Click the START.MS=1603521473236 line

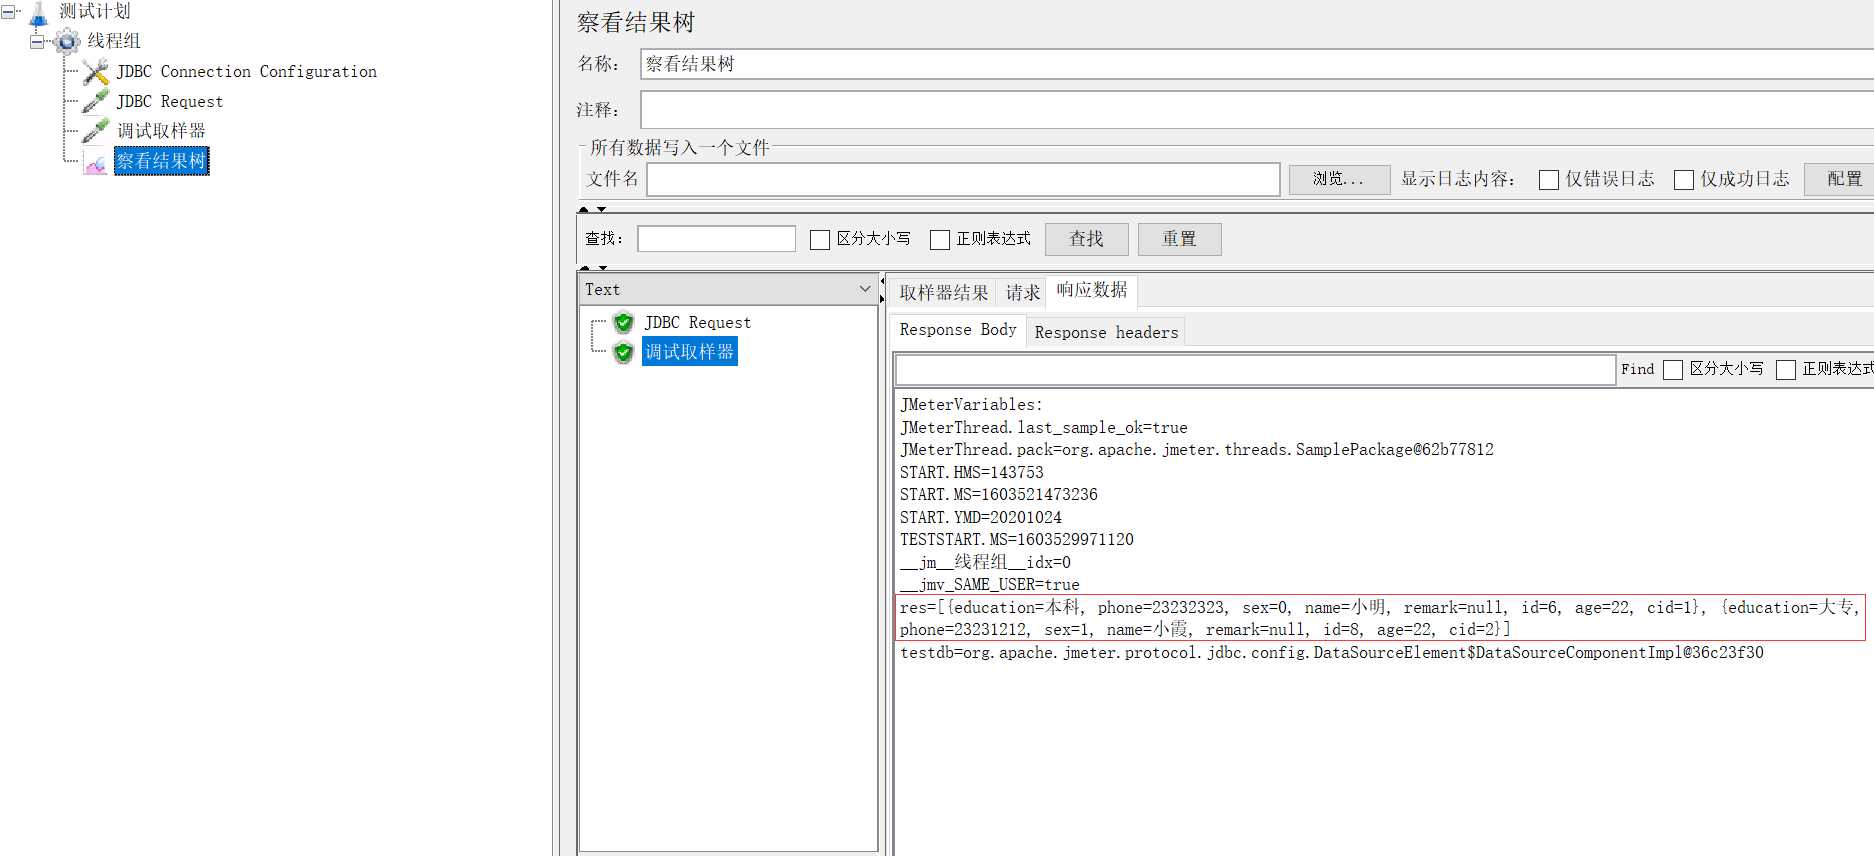click(x=998, y=495)
